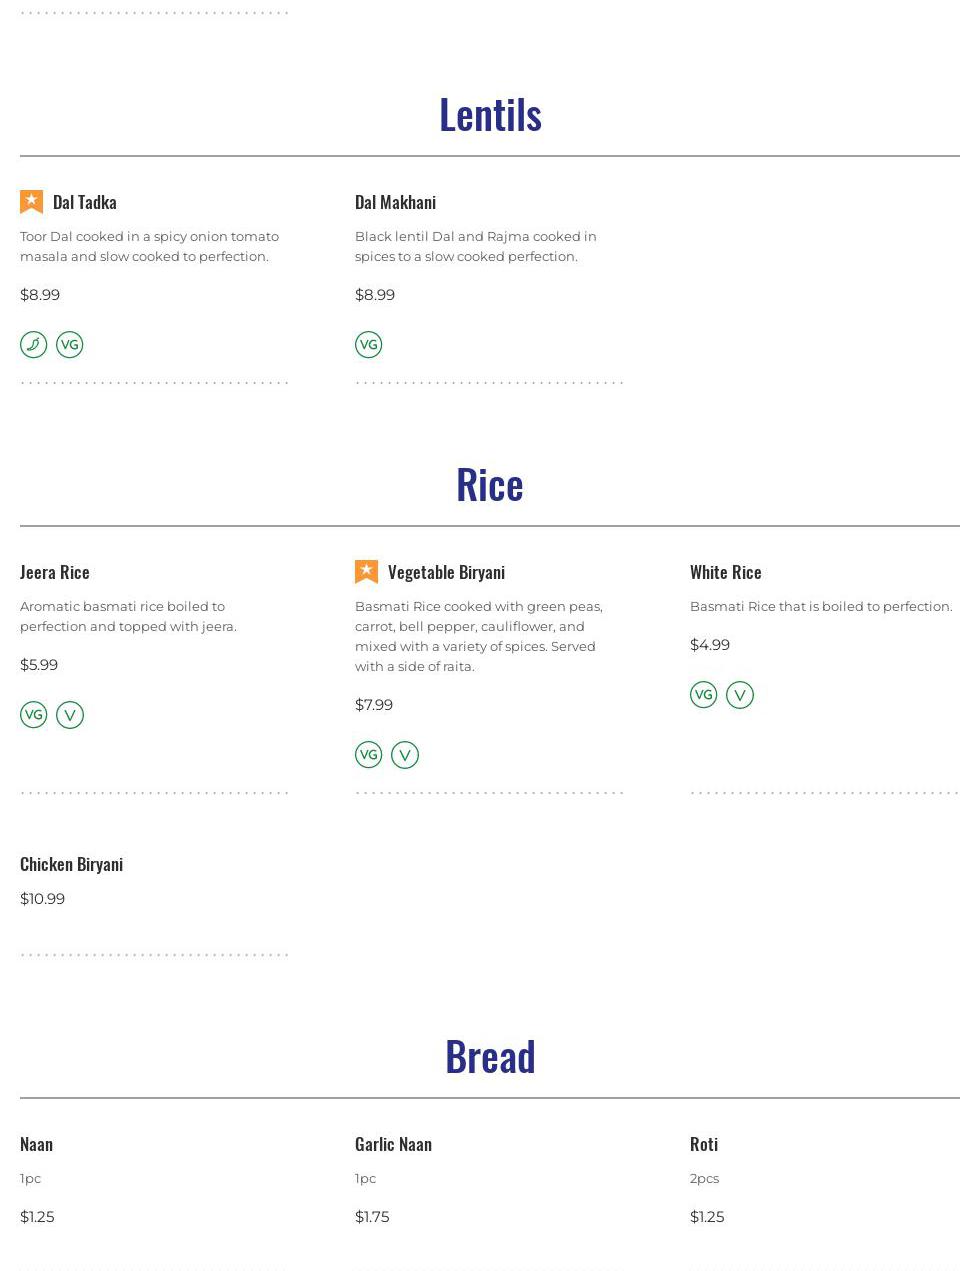Select the Roti item title
Viewport: 965px width, 1271px height.
point(704,1144)
